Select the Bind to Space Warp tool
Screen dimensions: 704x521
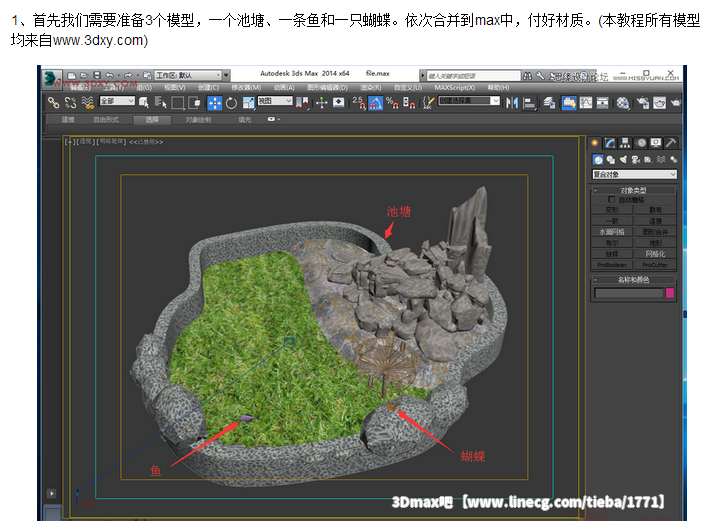pos(88,103)
